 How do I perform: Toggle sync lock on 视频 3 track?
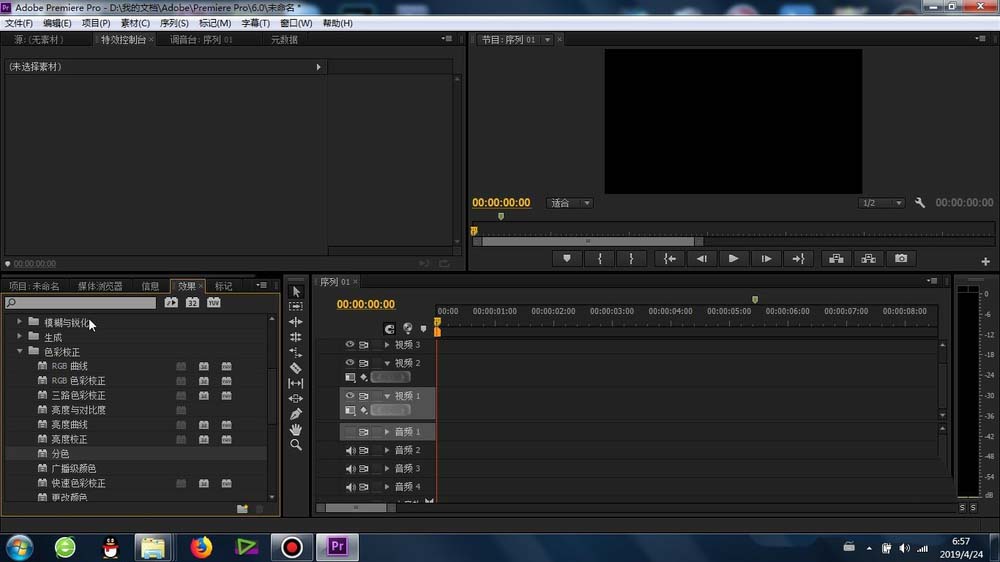(364, 344)
